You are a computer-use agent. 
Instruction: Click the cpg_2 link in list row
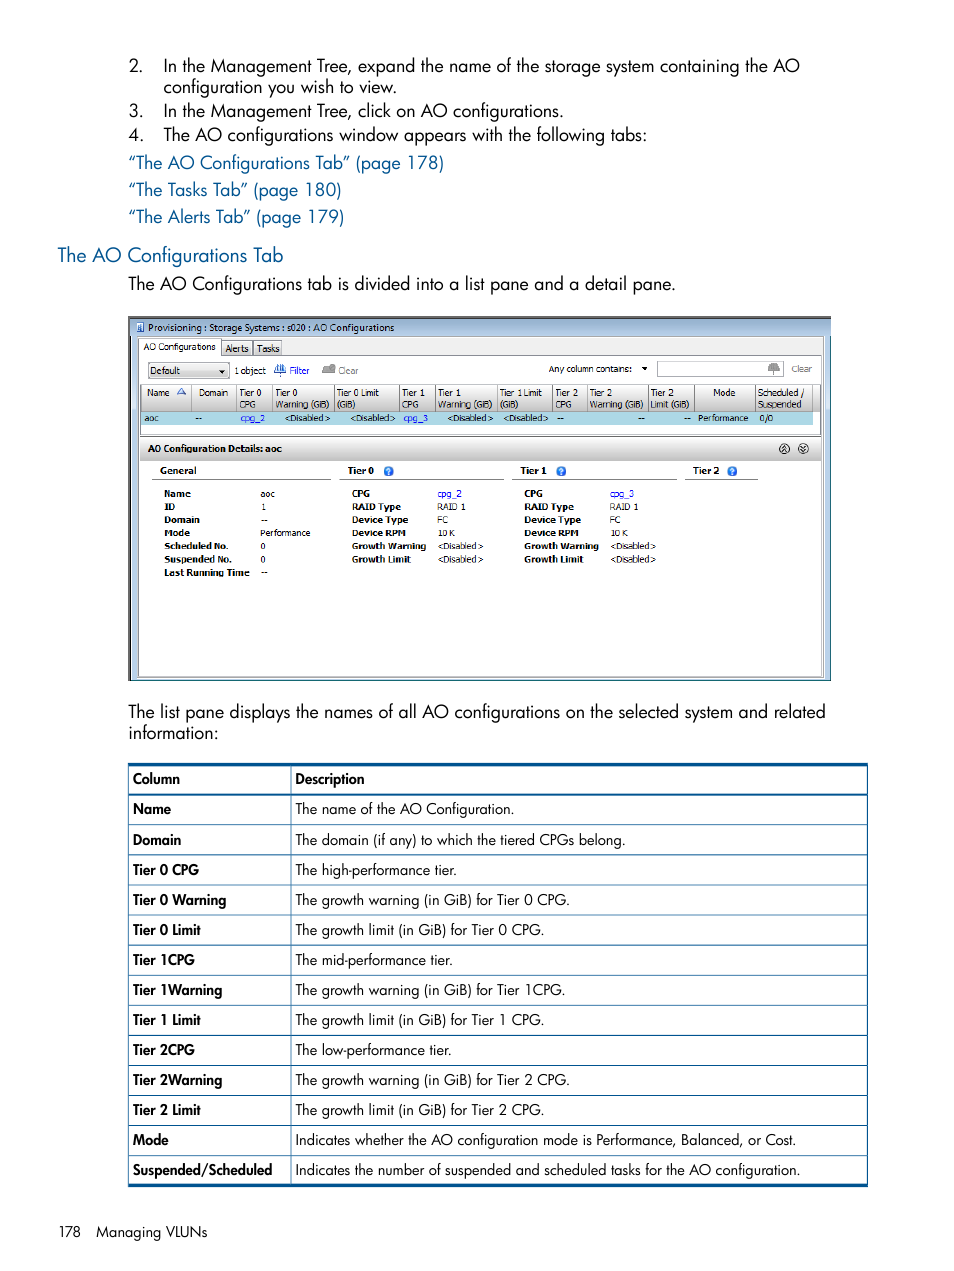(x=252, y=418)
